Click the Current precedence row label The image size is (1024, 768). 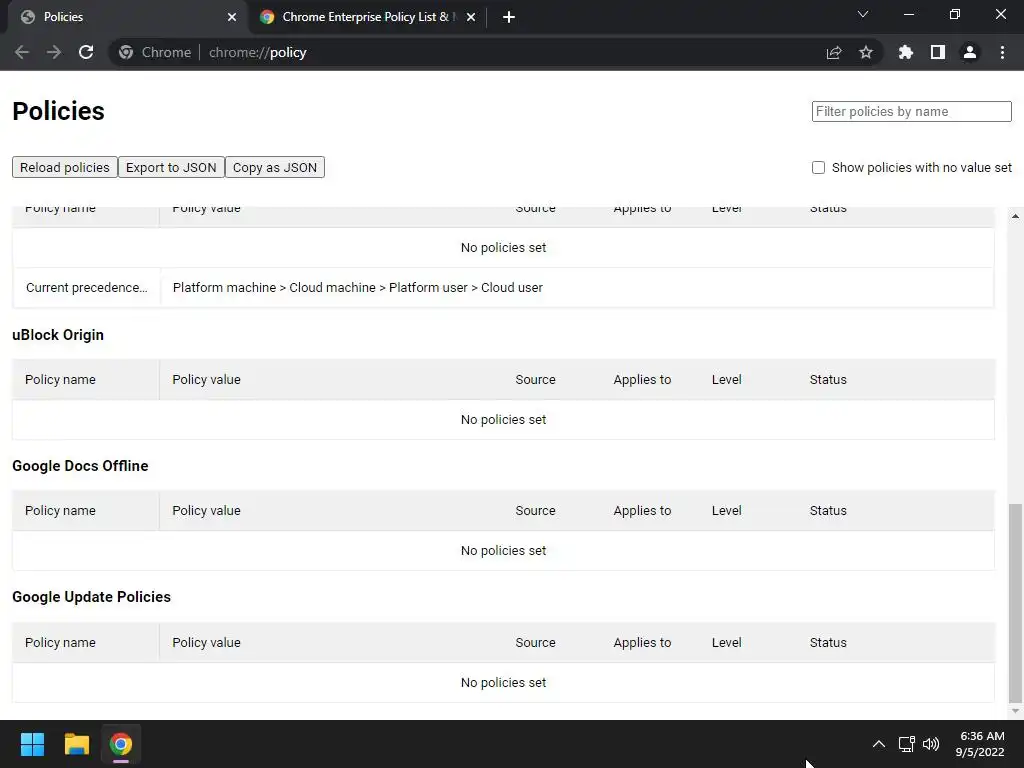(87, 287)
